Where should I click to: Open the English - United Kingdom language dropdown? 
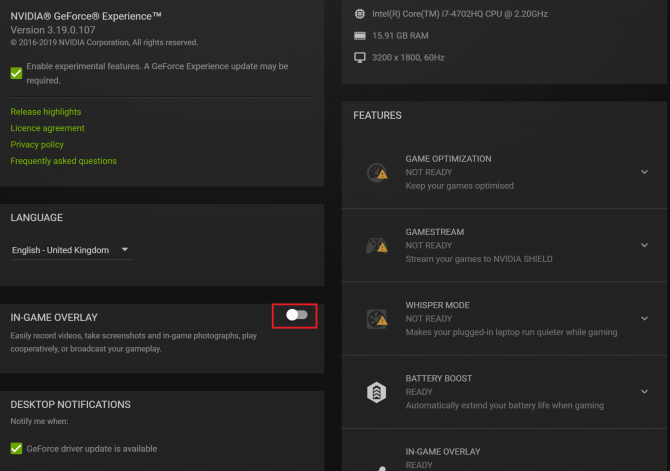(x=71, y=250)
